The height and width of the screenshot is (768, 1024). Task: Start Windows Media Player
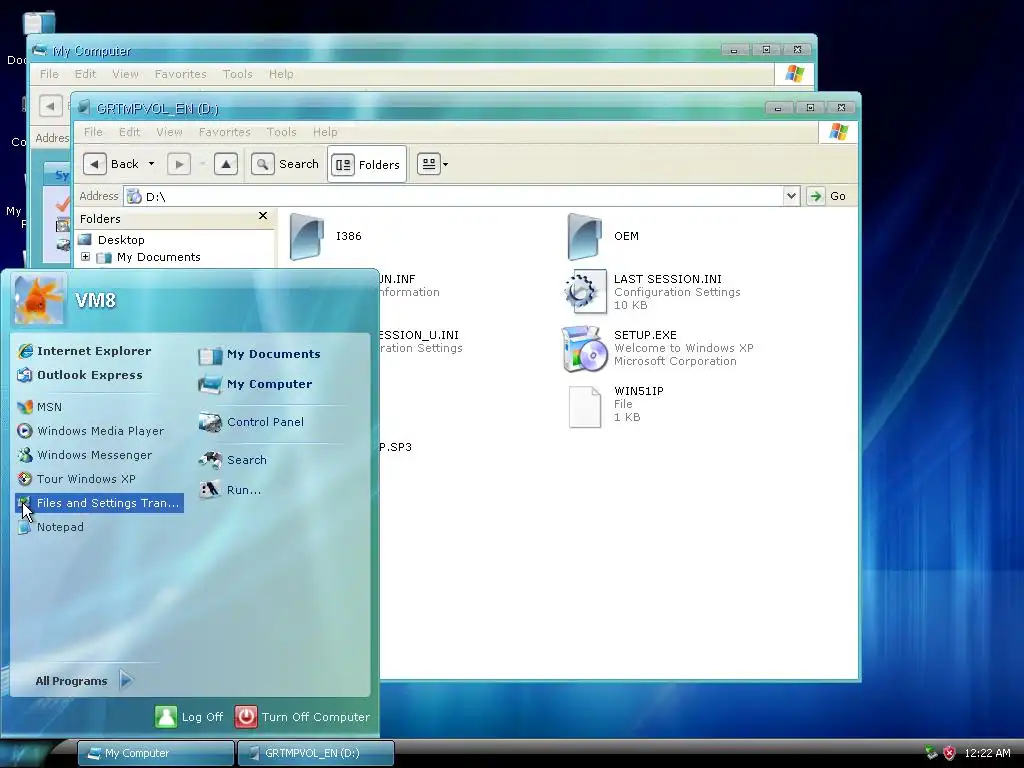click(91, 431)
